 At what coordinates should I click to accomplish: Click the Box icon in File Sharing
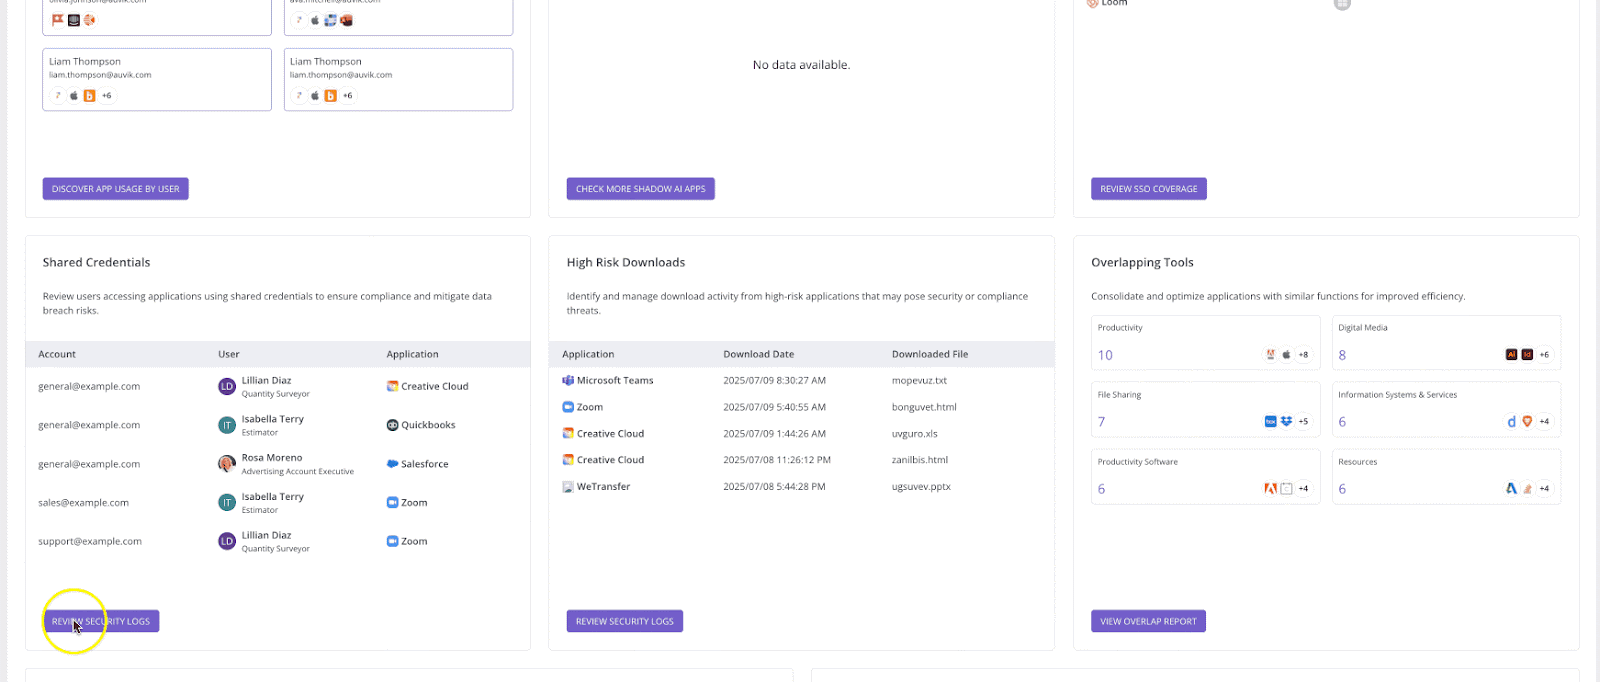1270,422
